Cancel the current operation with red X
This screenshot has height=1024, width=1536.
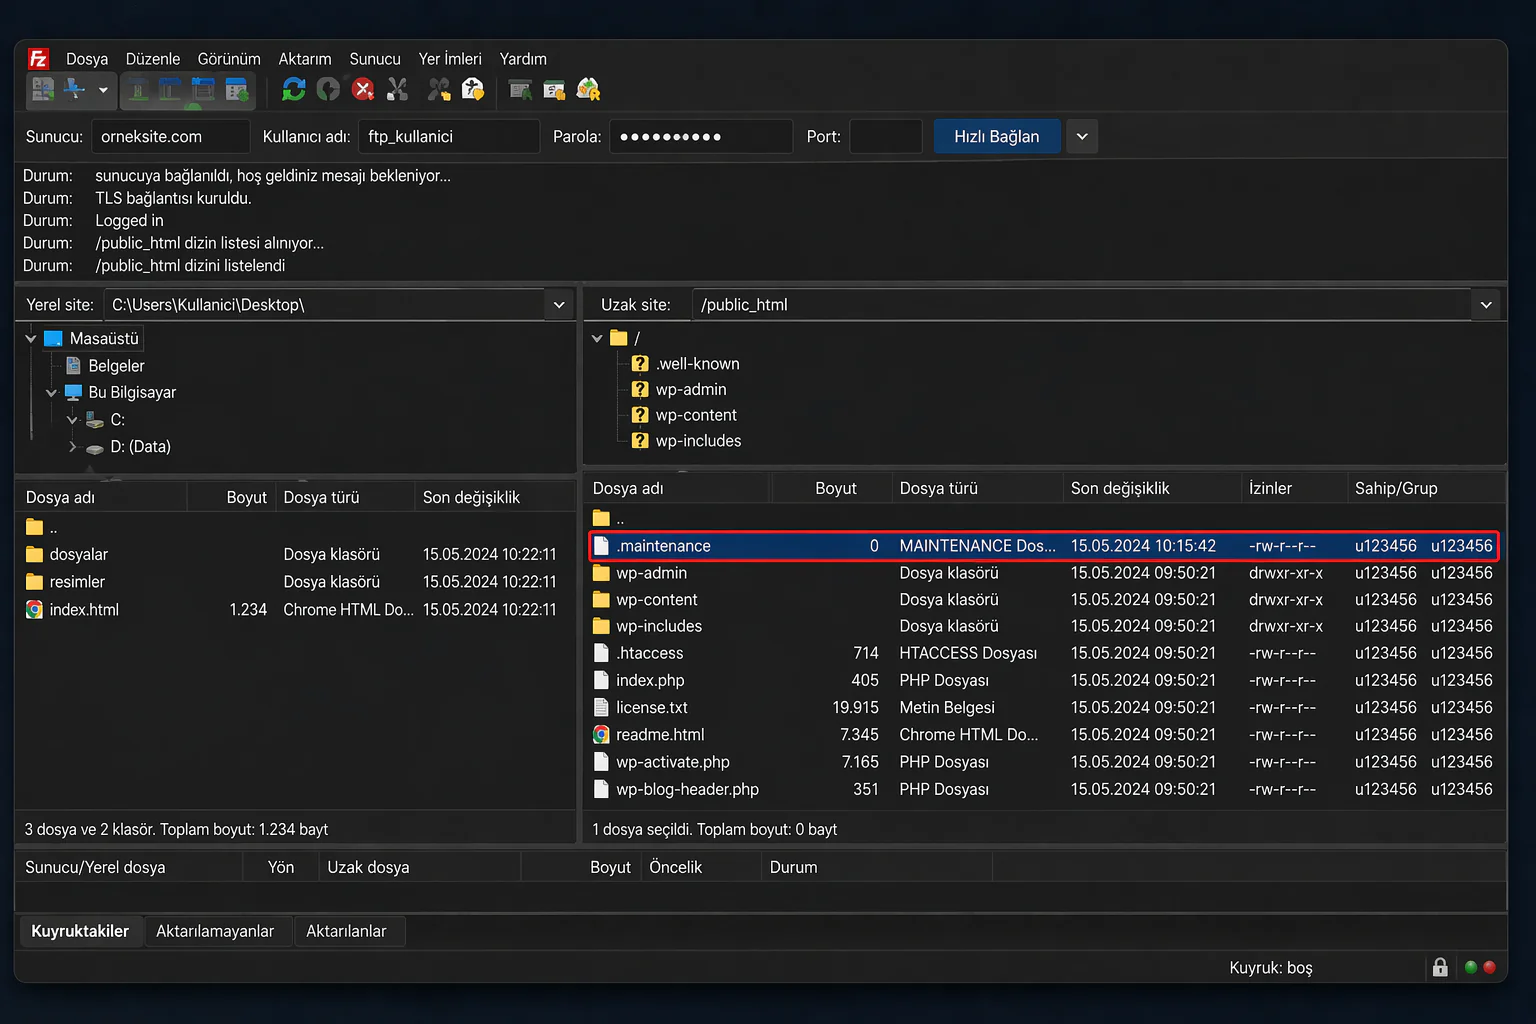(363, 90)
